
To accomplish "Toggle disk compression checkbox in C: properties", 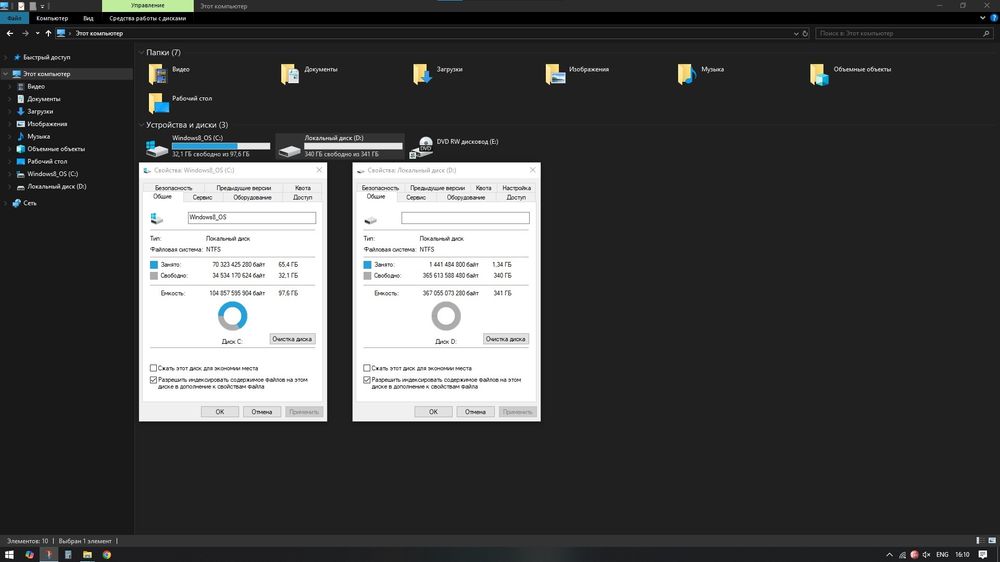I will (153, 368).
